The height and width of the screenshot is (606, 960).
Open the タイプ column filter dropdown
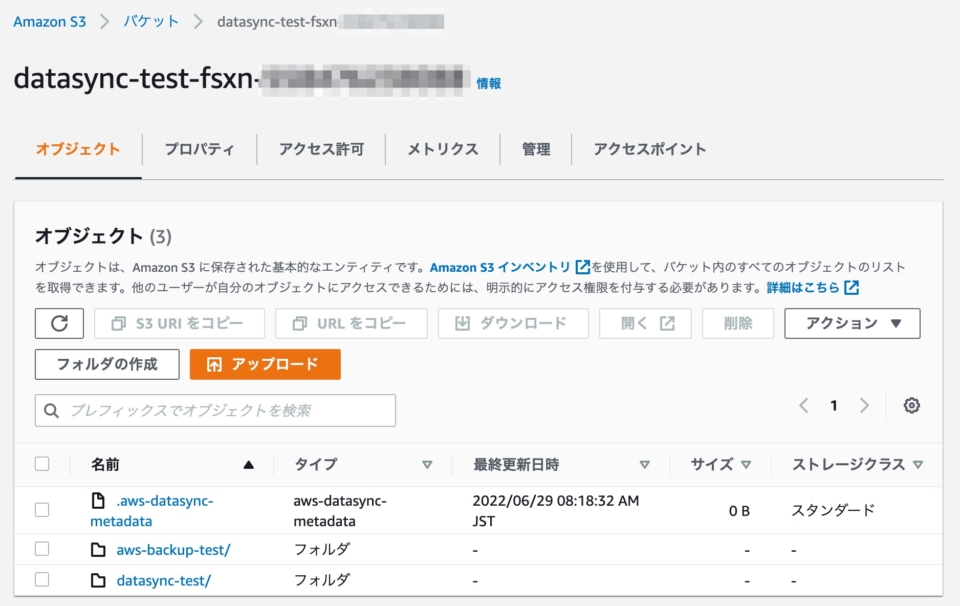point(426,464)
